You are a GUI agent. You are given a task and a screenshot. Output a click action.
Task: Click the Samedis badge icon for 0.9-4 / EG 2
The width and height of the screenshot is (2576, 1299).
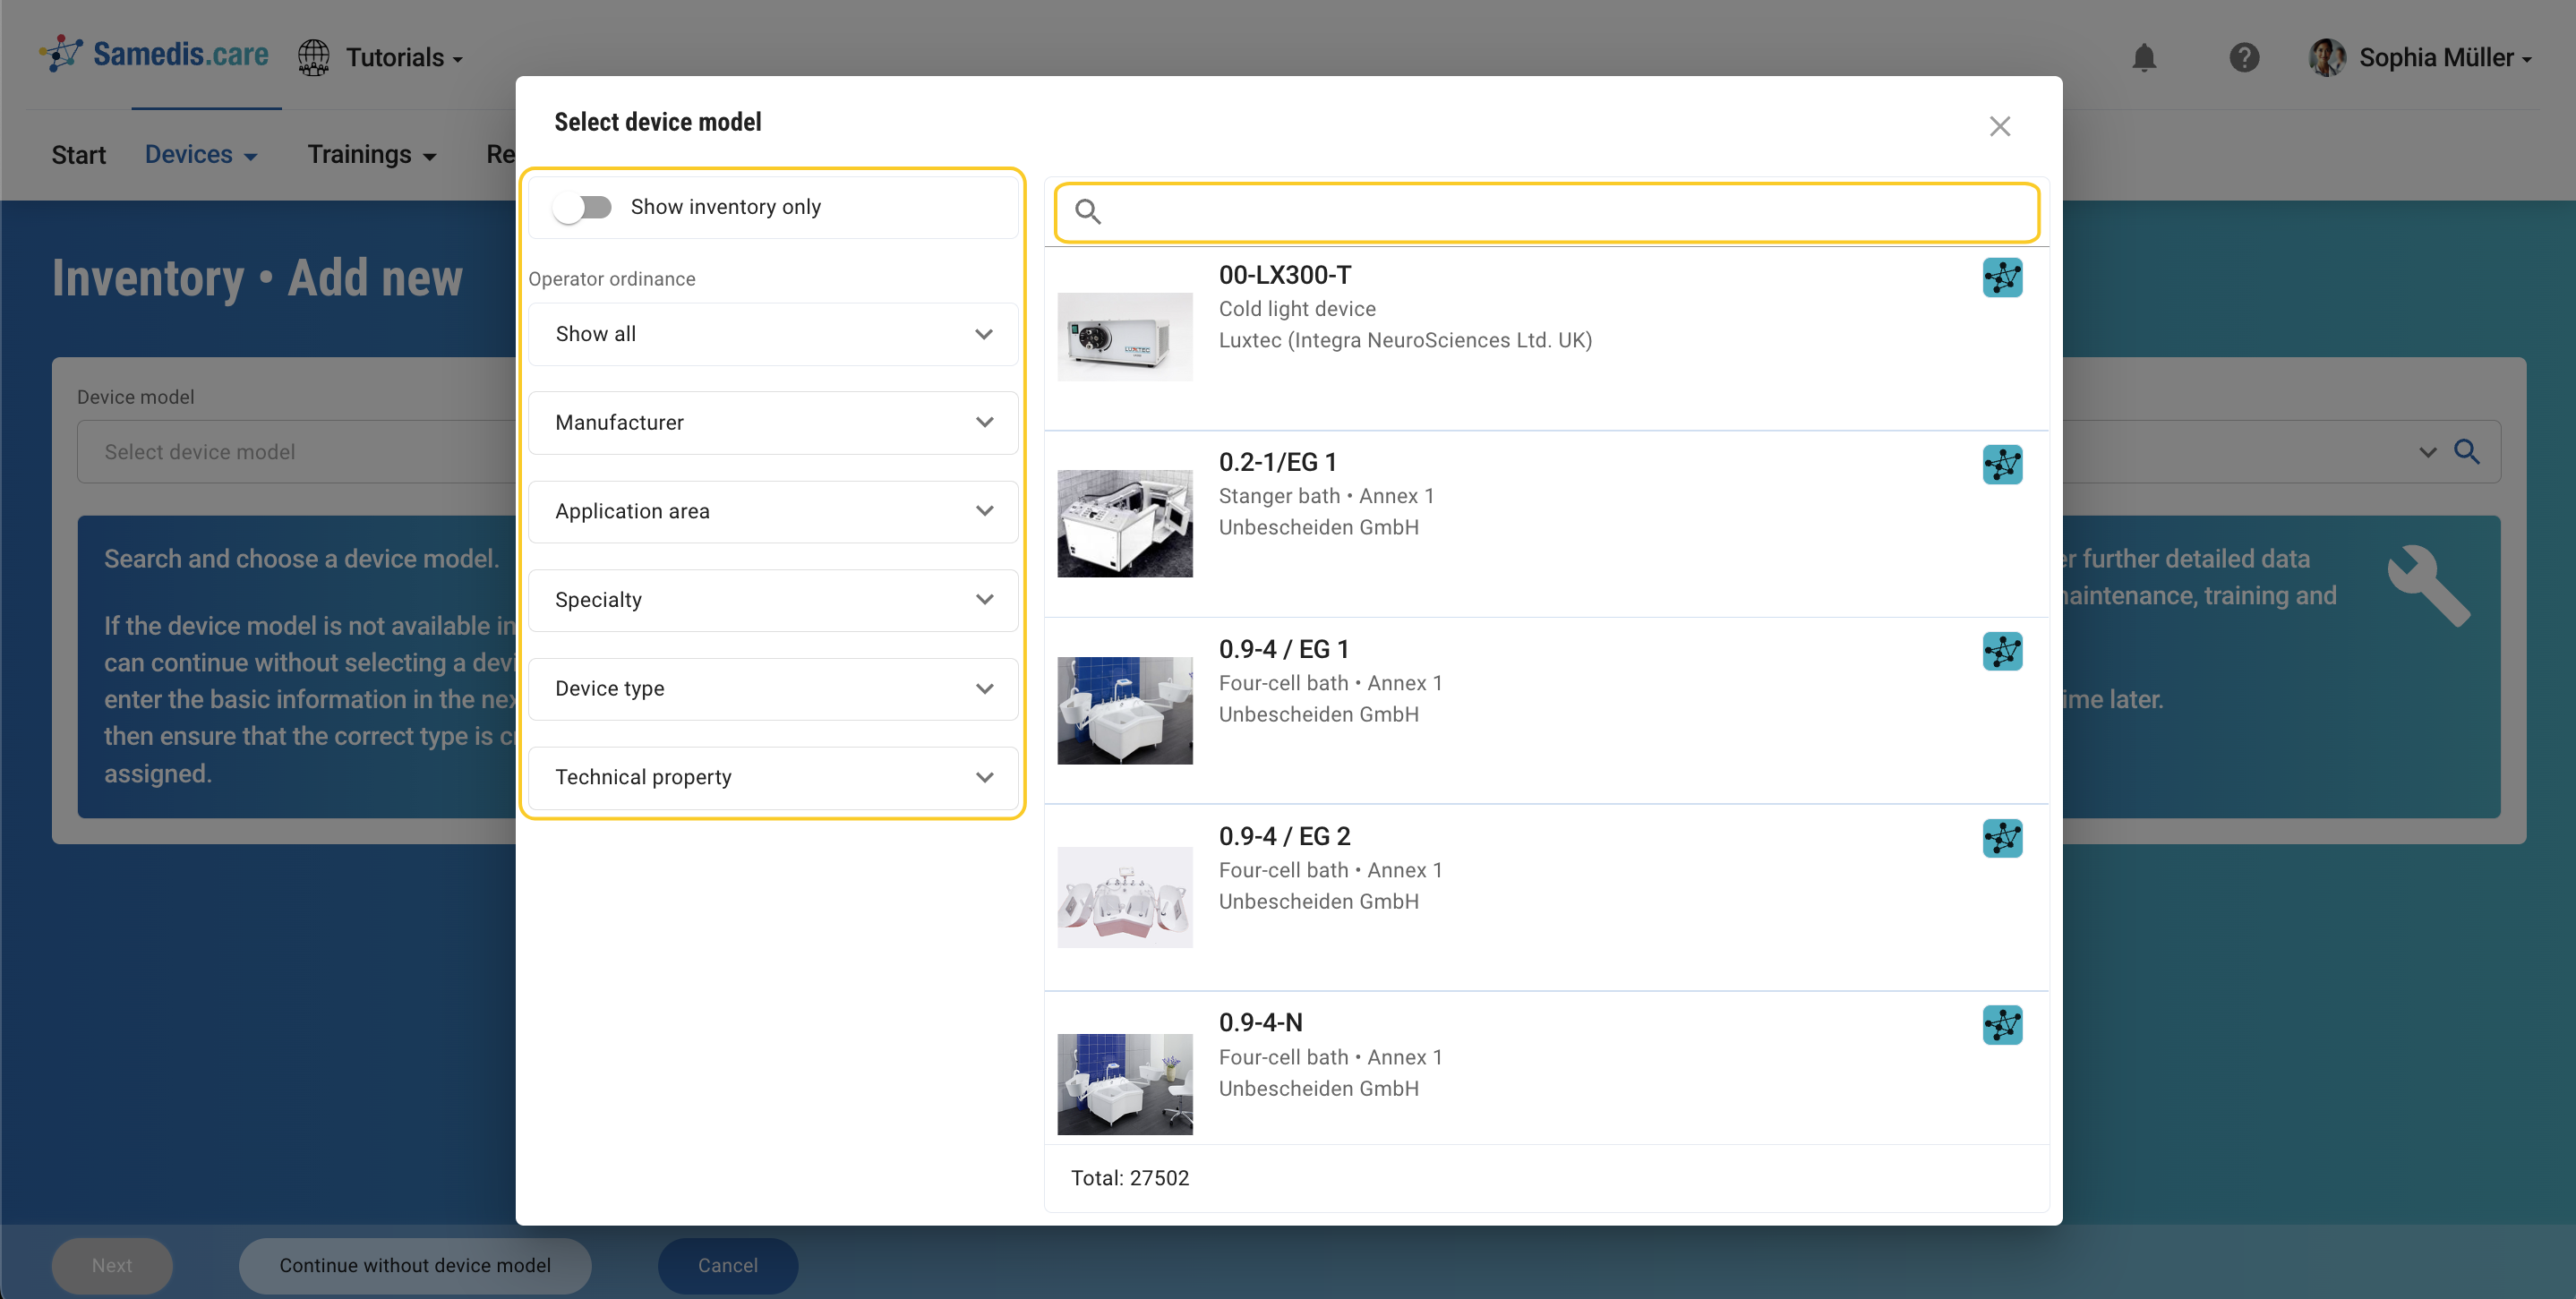coord(2001,838)
